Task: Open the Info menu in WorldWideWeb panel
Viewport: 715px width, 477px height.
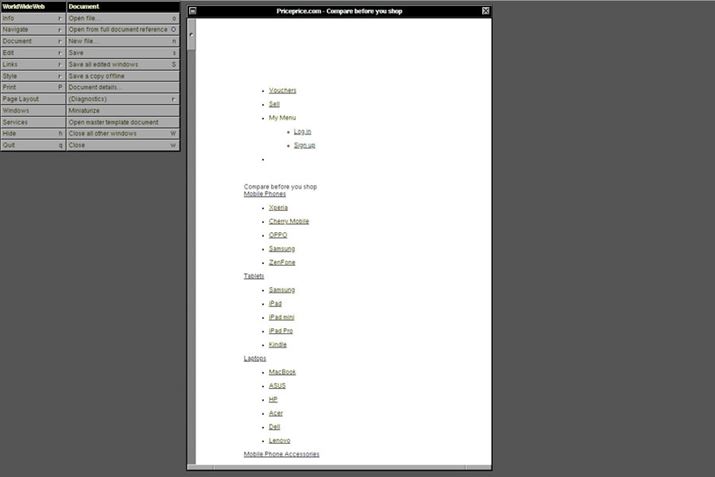Action: pos(33,18)
